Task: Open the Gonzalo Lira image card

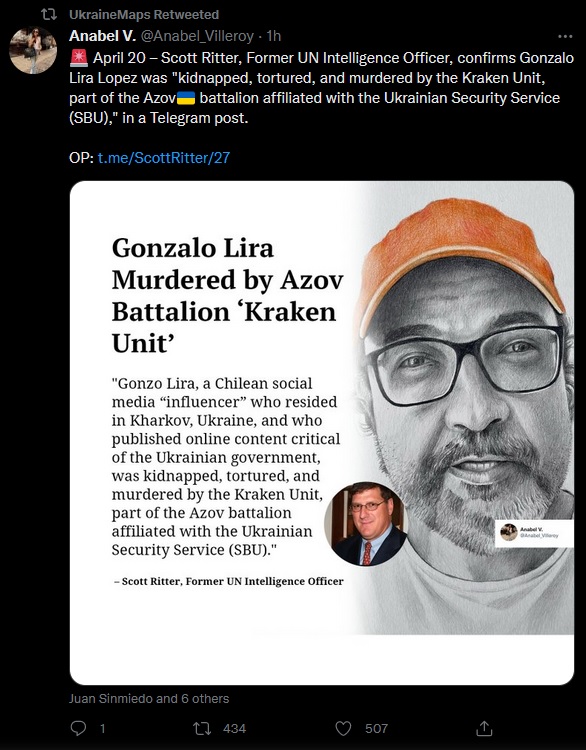Action: tap(322, 432)
